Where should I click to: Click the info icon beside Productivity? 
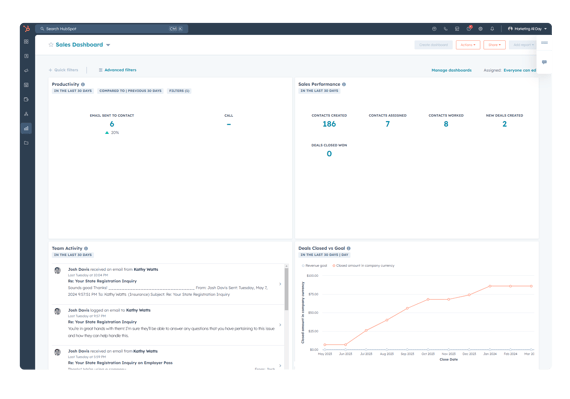coord(83,84)
